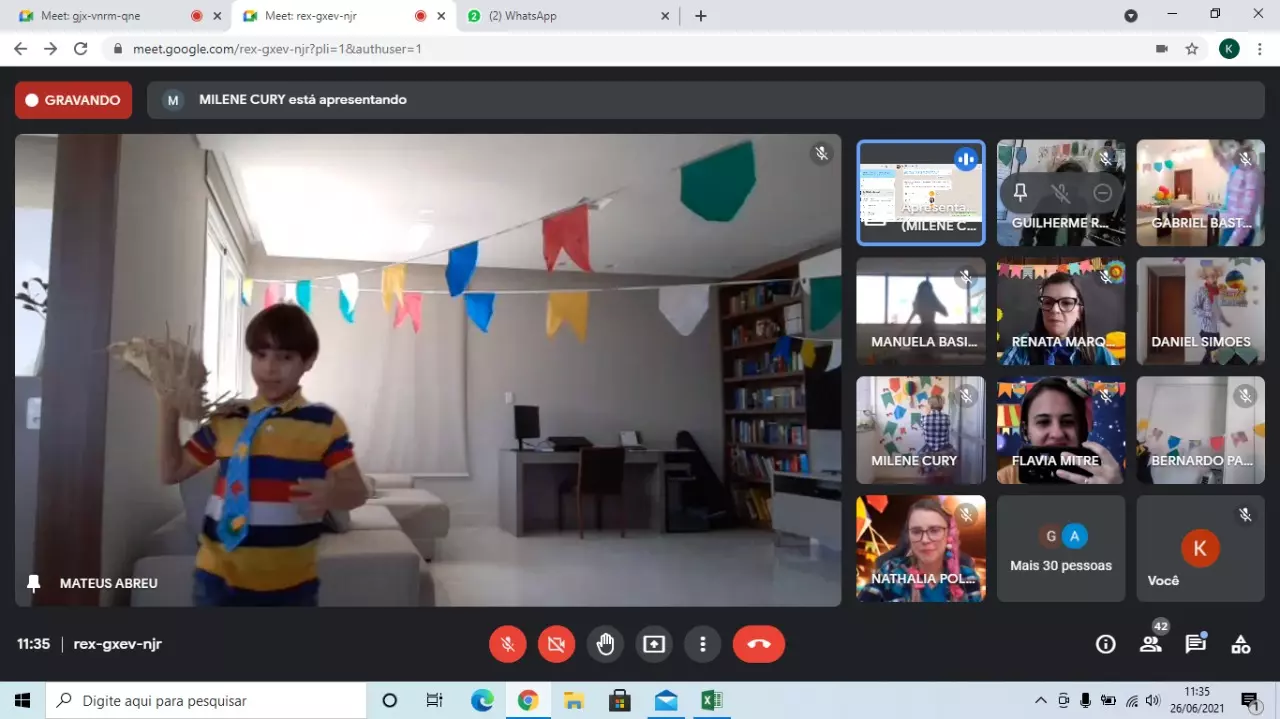Show the participants list with 42 people

[x=1151, y=644]
